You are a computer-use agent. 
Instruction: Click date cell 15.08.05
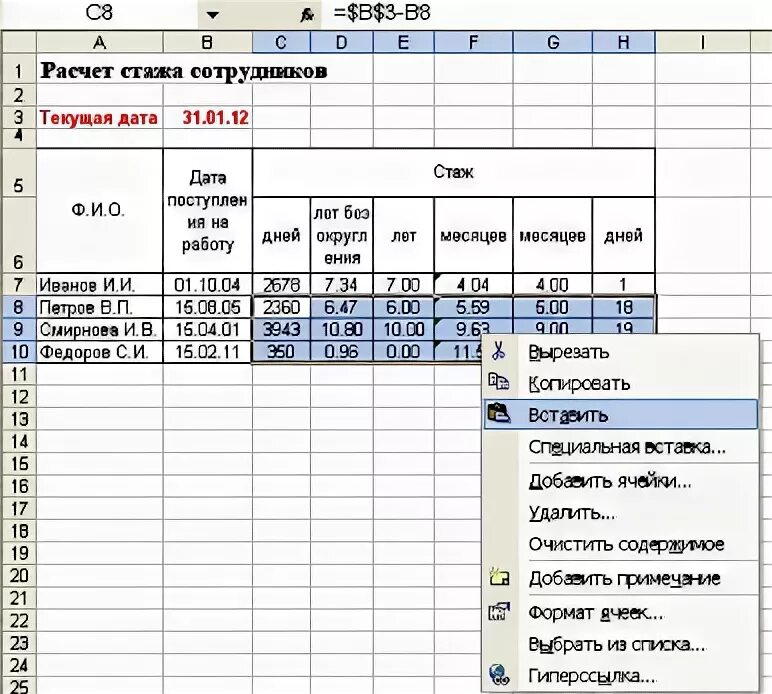click(207, 307)
